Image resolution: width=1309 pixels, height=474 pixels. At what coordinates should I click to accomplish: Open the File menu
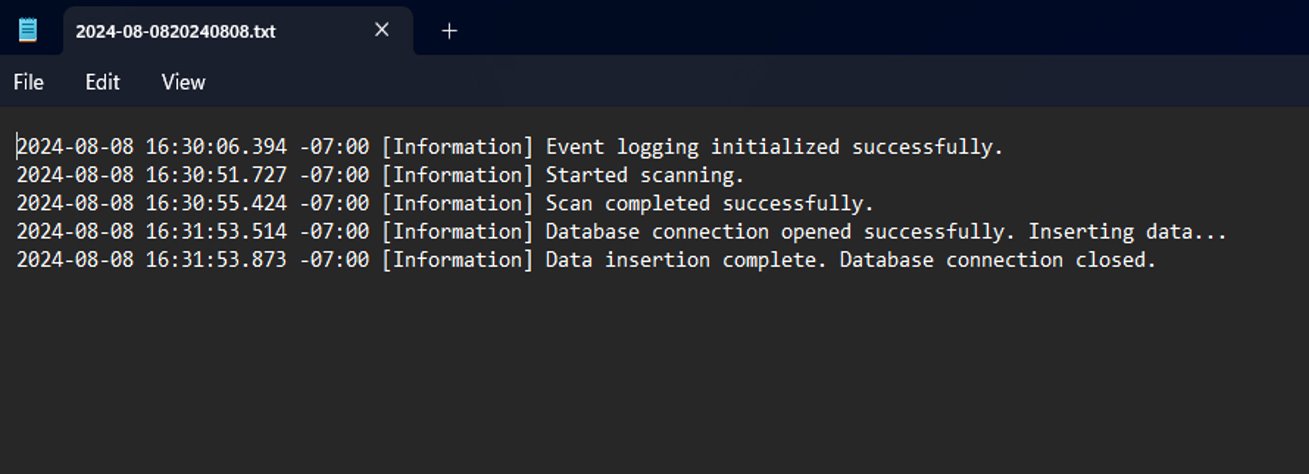click(x=28, y=82)
